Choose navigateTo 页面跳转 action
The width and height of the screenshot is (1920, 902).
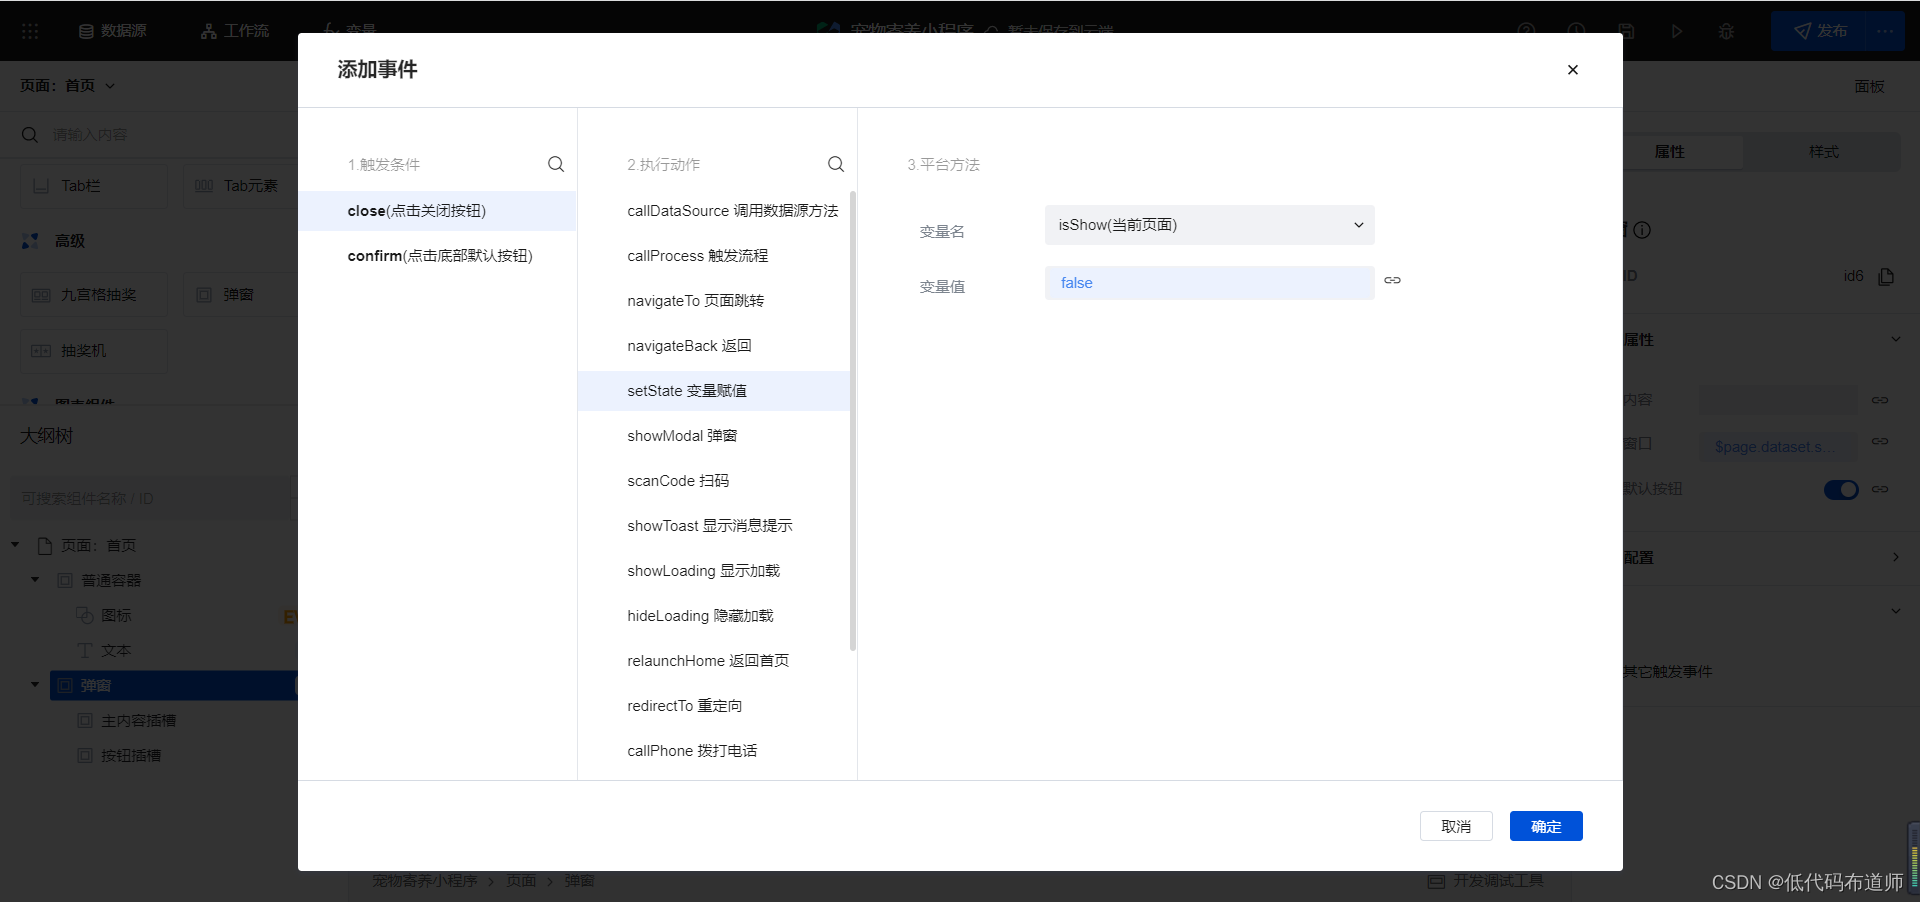tap(713, 301)
